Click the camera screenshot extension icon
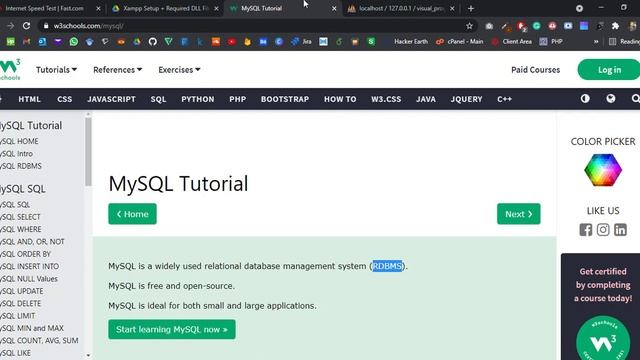The image size is (640, 360). (x=489, y=26)
